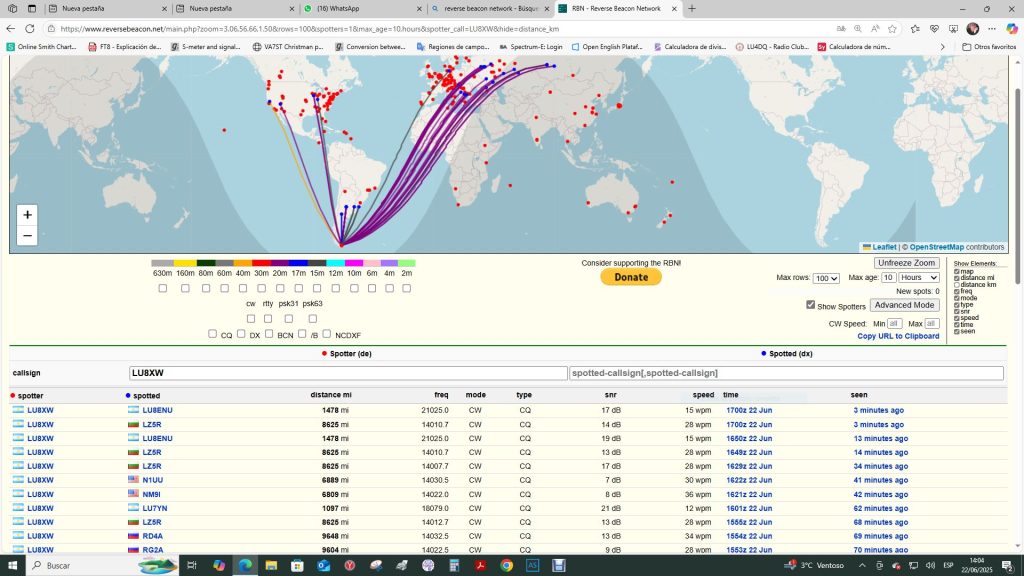1024x576 pixels.
Task: Open Google Chrome from the taskbar
Action: (x=507, y=565)
